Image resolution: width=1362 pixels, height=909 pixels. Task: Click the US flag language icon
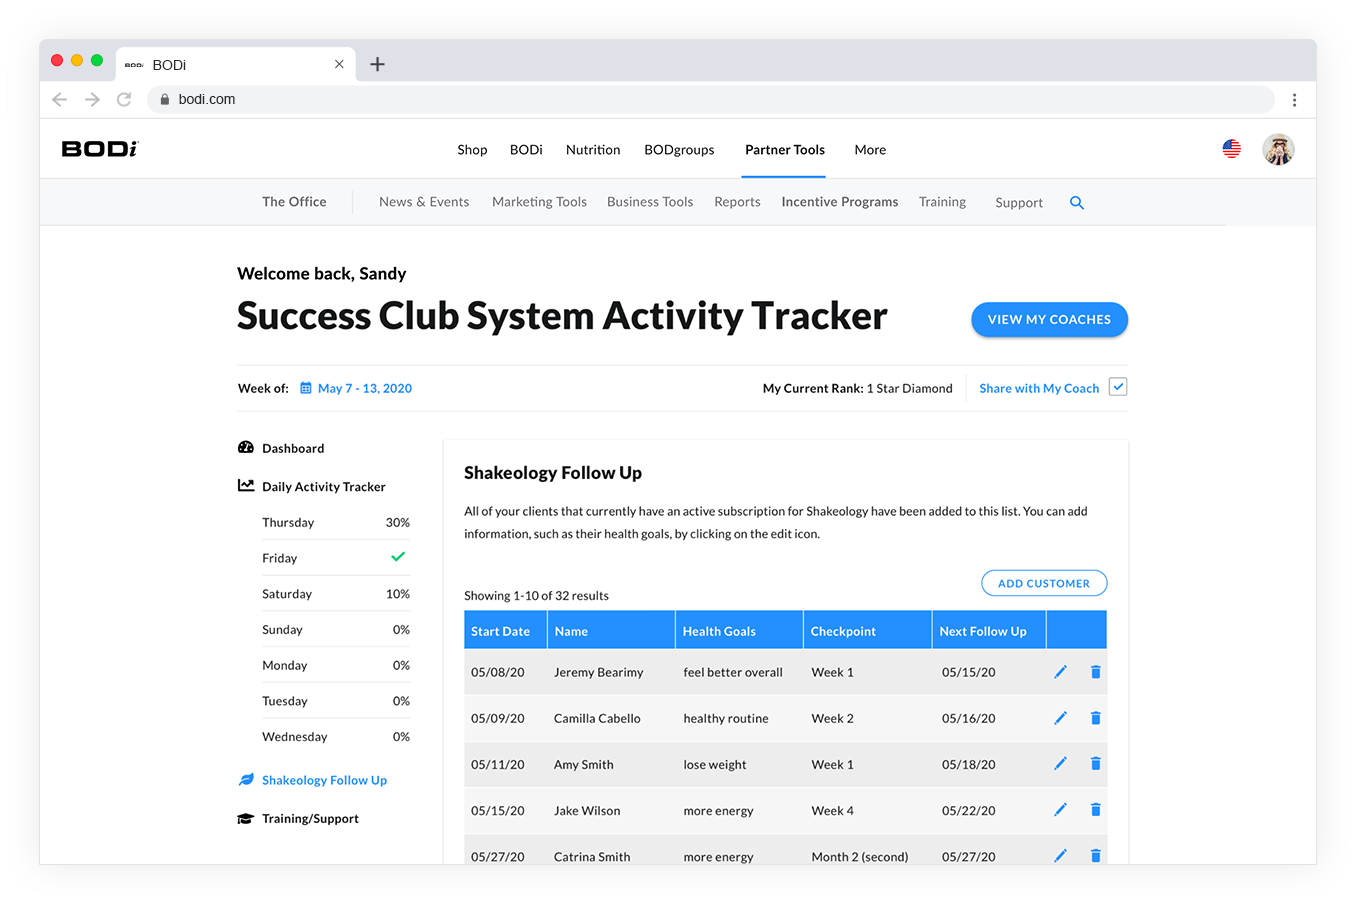[1232, 149]
